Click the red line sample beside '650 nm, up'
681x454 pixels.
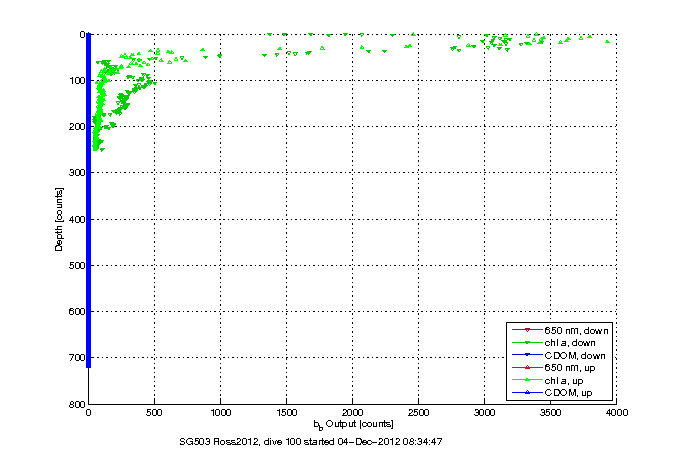[527, 368]
